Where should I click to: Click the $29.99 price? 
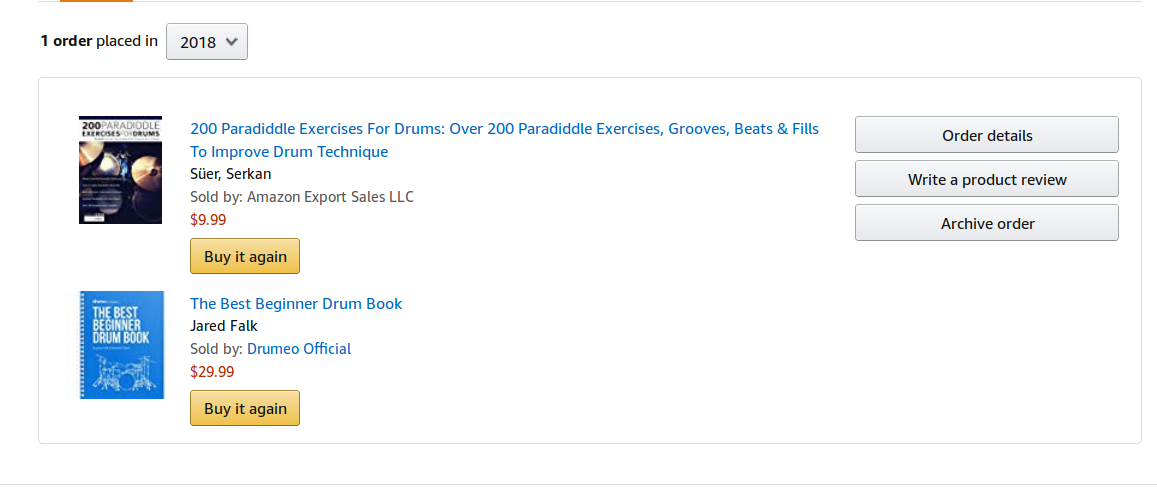[x=212, y=371]
